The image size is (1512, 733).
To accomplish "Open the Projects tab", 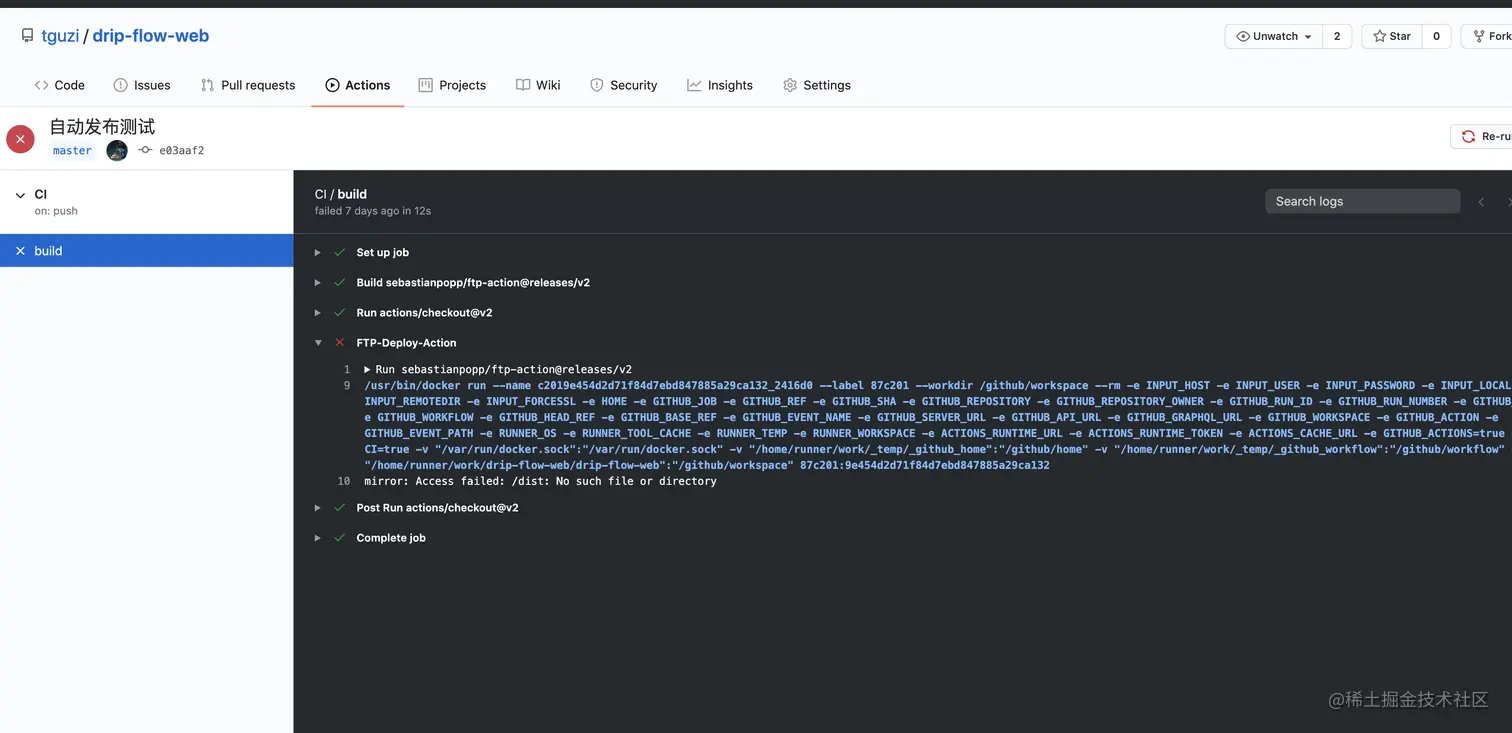I will click(452, 85).
